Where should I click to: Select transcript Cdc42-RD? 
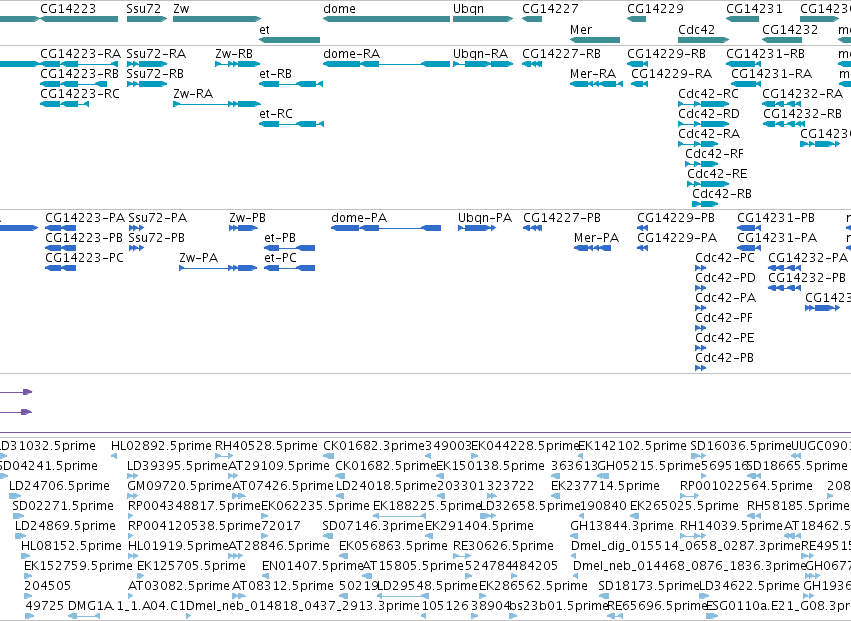tap(709, 114)
